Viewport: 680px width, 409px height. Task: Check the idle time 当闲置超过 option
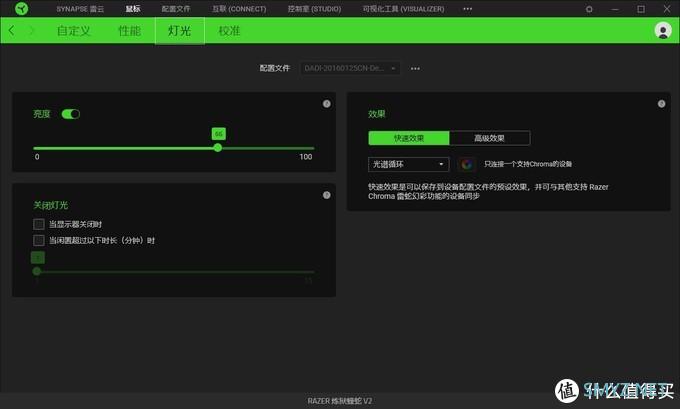click(39, 240)
